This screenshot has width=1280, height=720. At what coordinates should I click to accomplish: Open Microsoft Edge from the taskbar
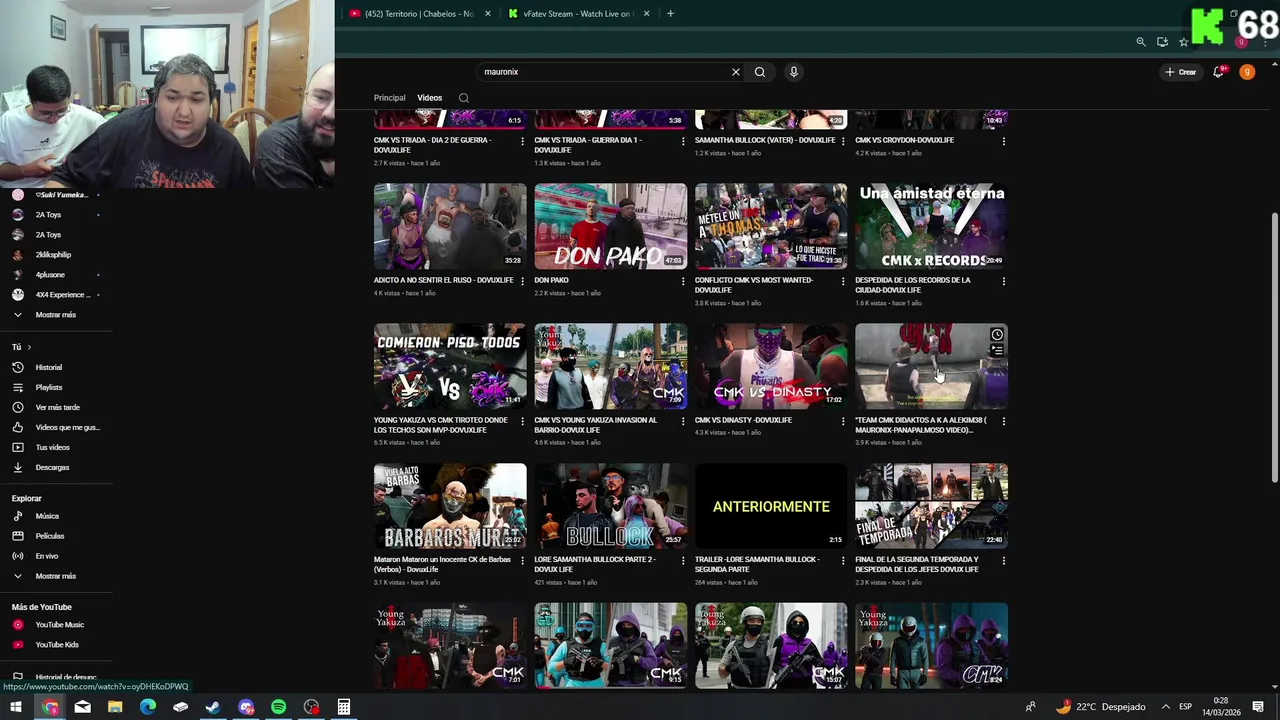[148, 707]
